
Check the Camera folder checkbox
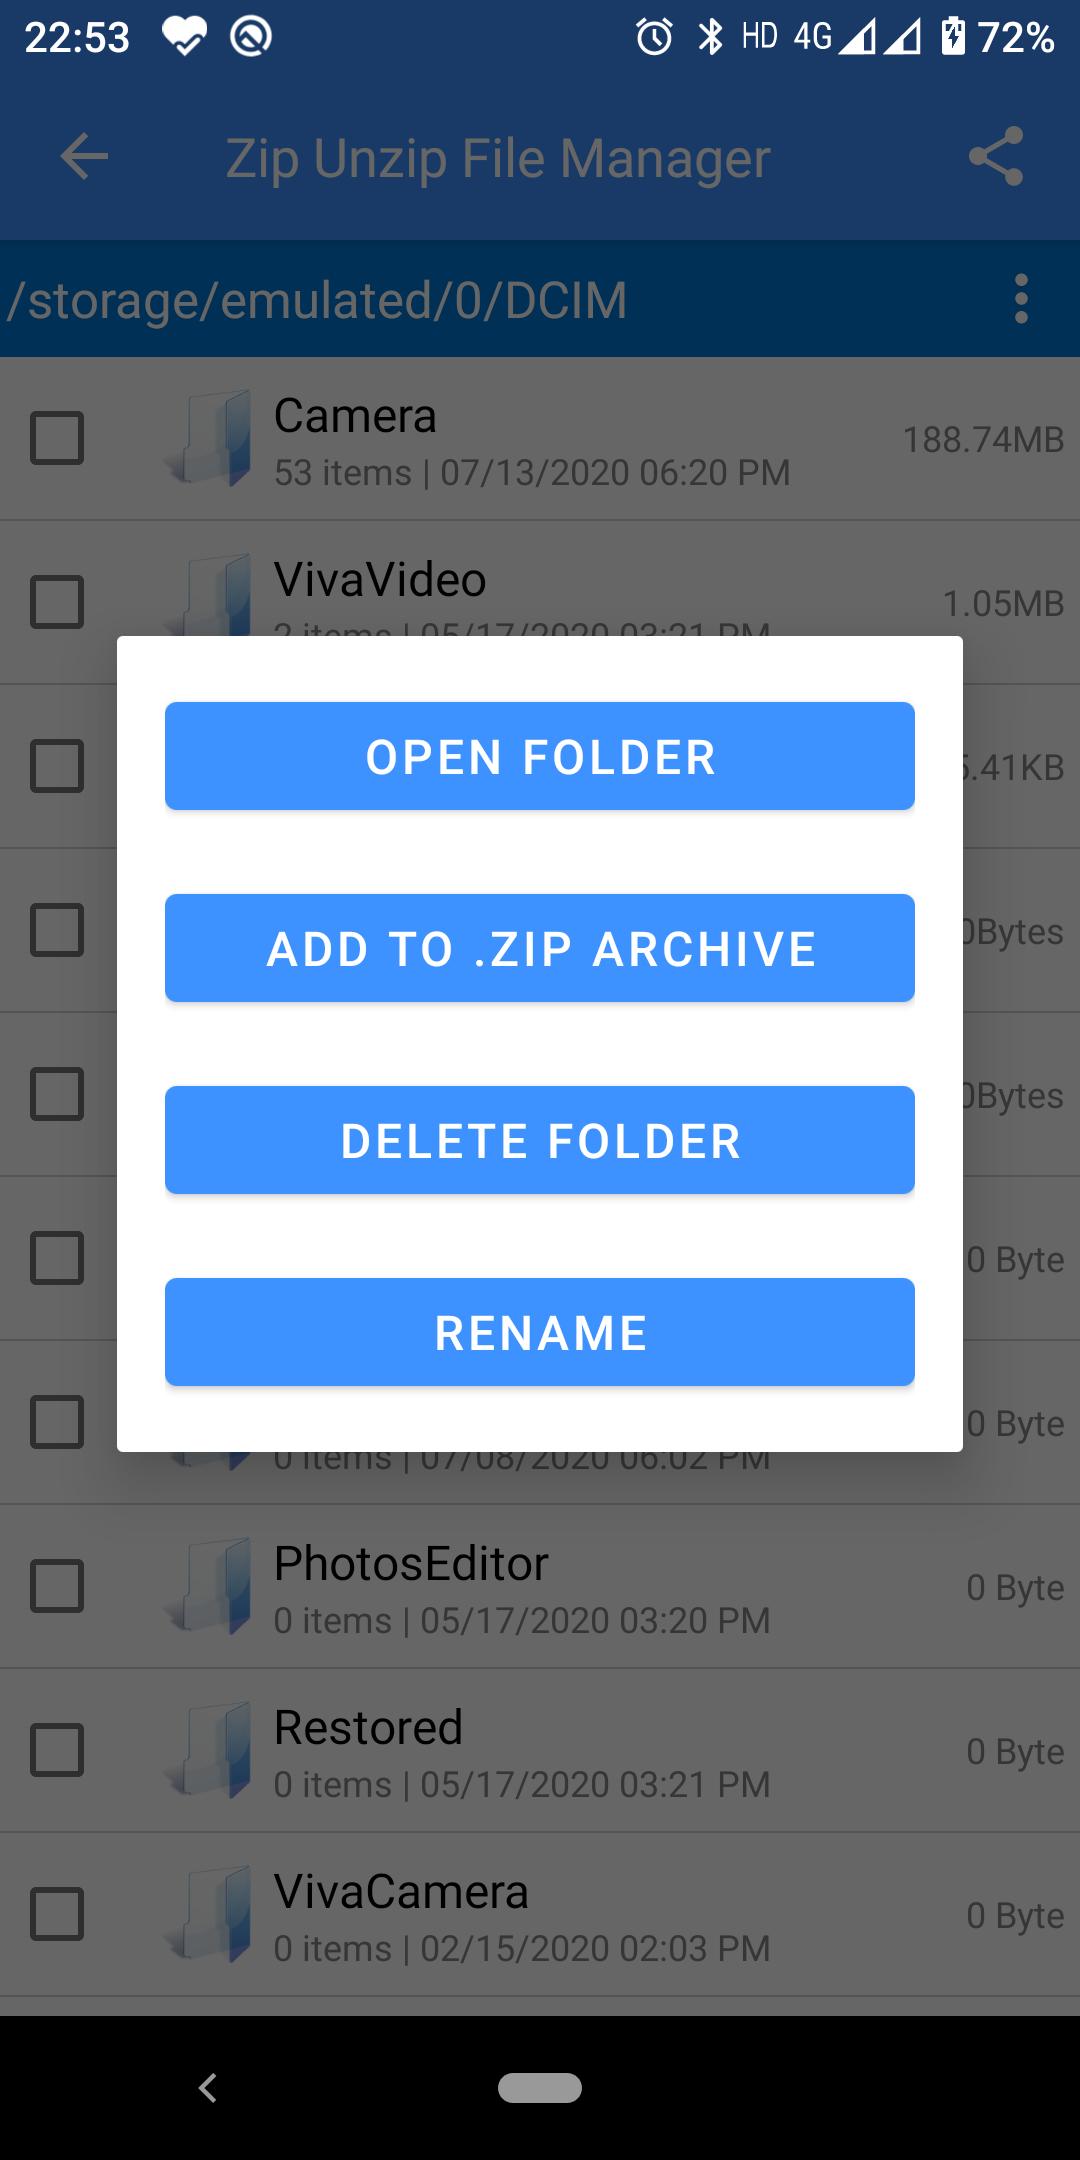tap(57, 438)
